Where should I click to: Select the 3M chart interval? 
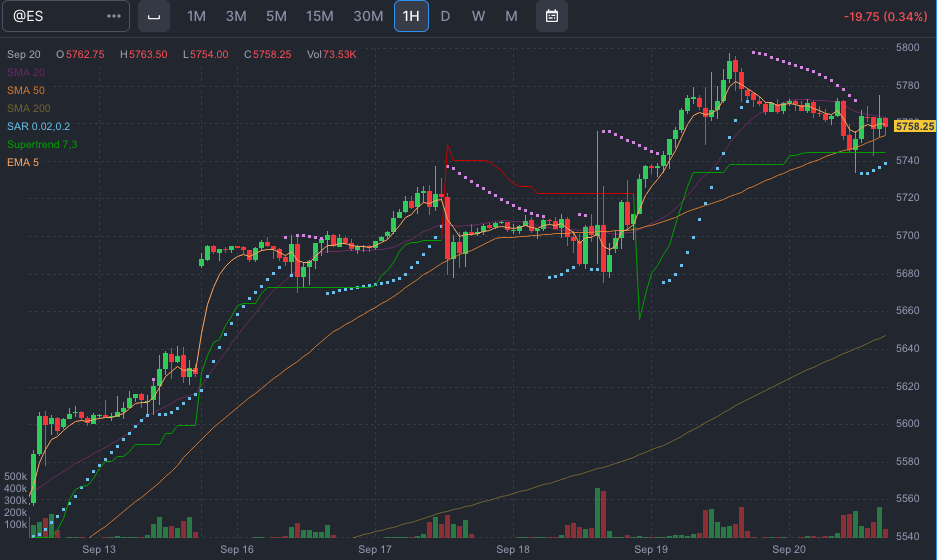click(236, 17)
